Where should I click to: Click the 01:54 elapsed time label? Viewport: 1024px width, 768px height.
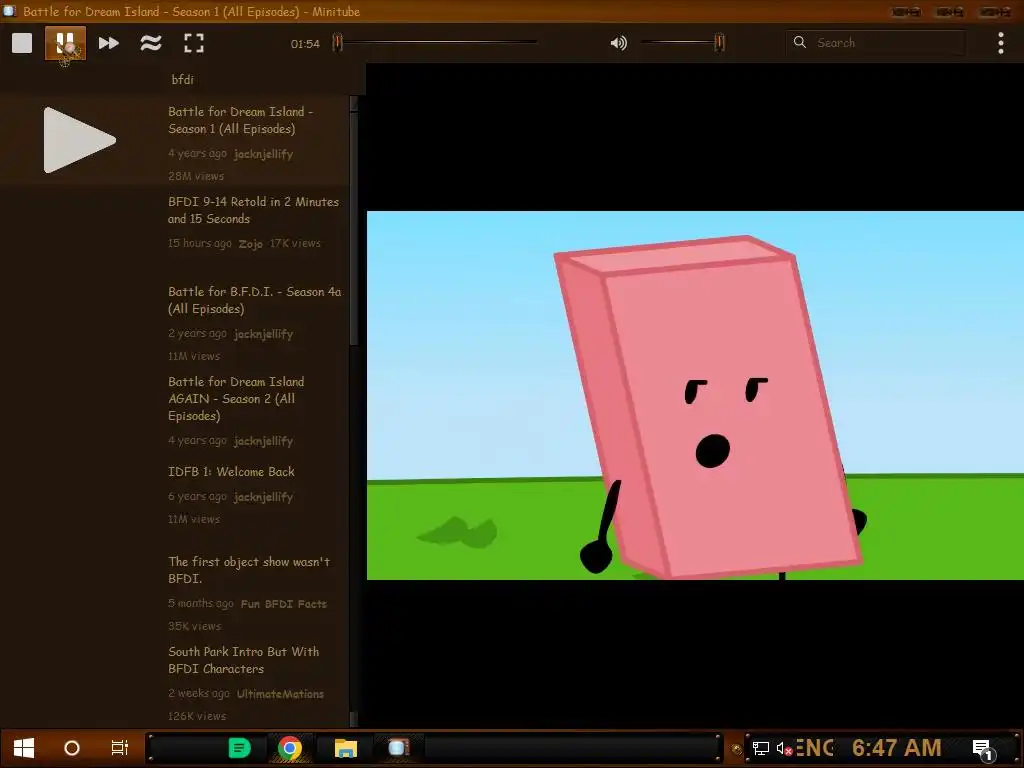(305, 44)
